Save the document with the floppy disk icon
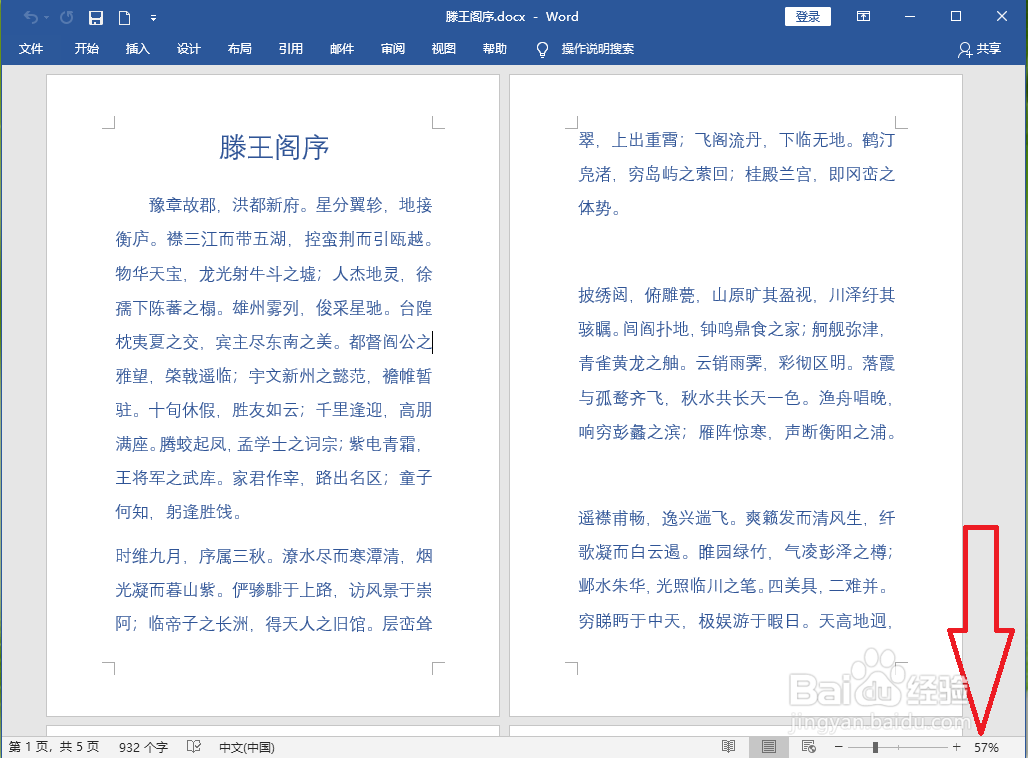This screenshot has height=758, width=1028. 96,17
